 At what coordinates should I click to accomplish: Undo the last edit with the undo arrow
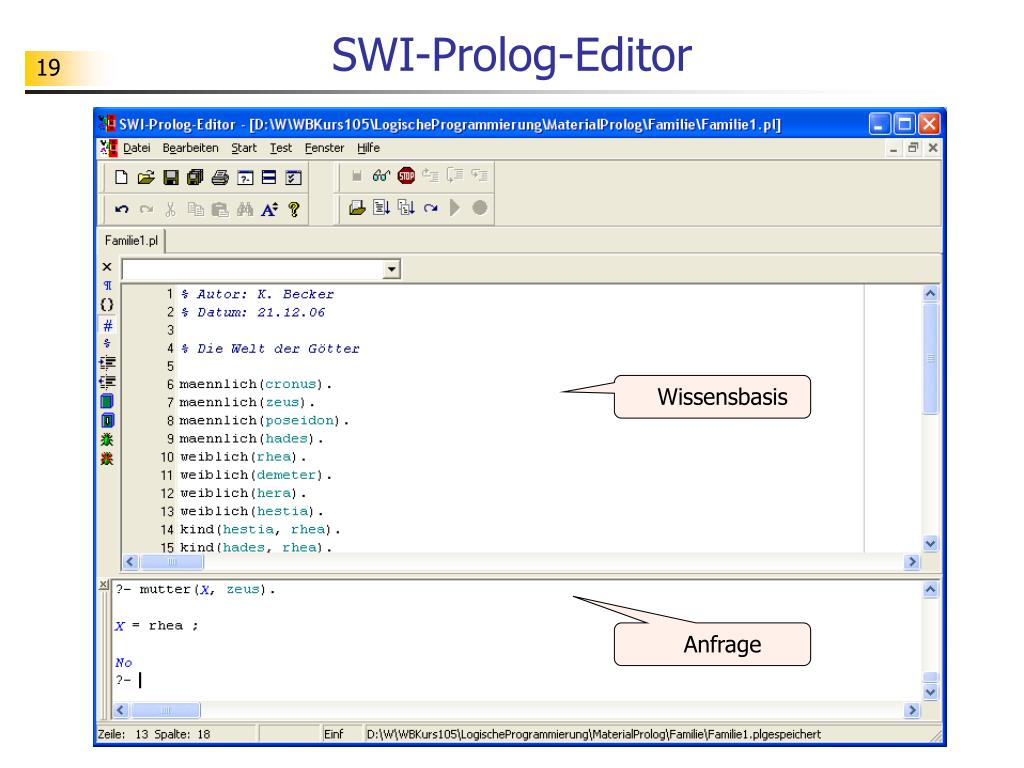coord(121,209)
